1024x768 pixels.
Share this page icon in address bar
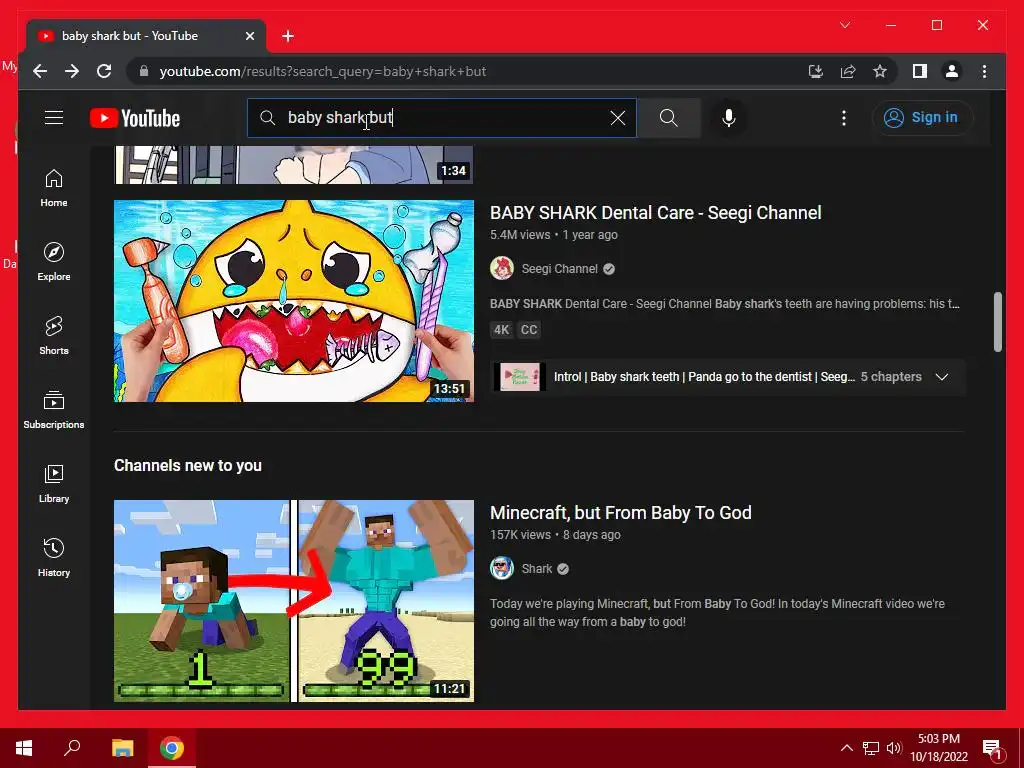pos(848,71)
